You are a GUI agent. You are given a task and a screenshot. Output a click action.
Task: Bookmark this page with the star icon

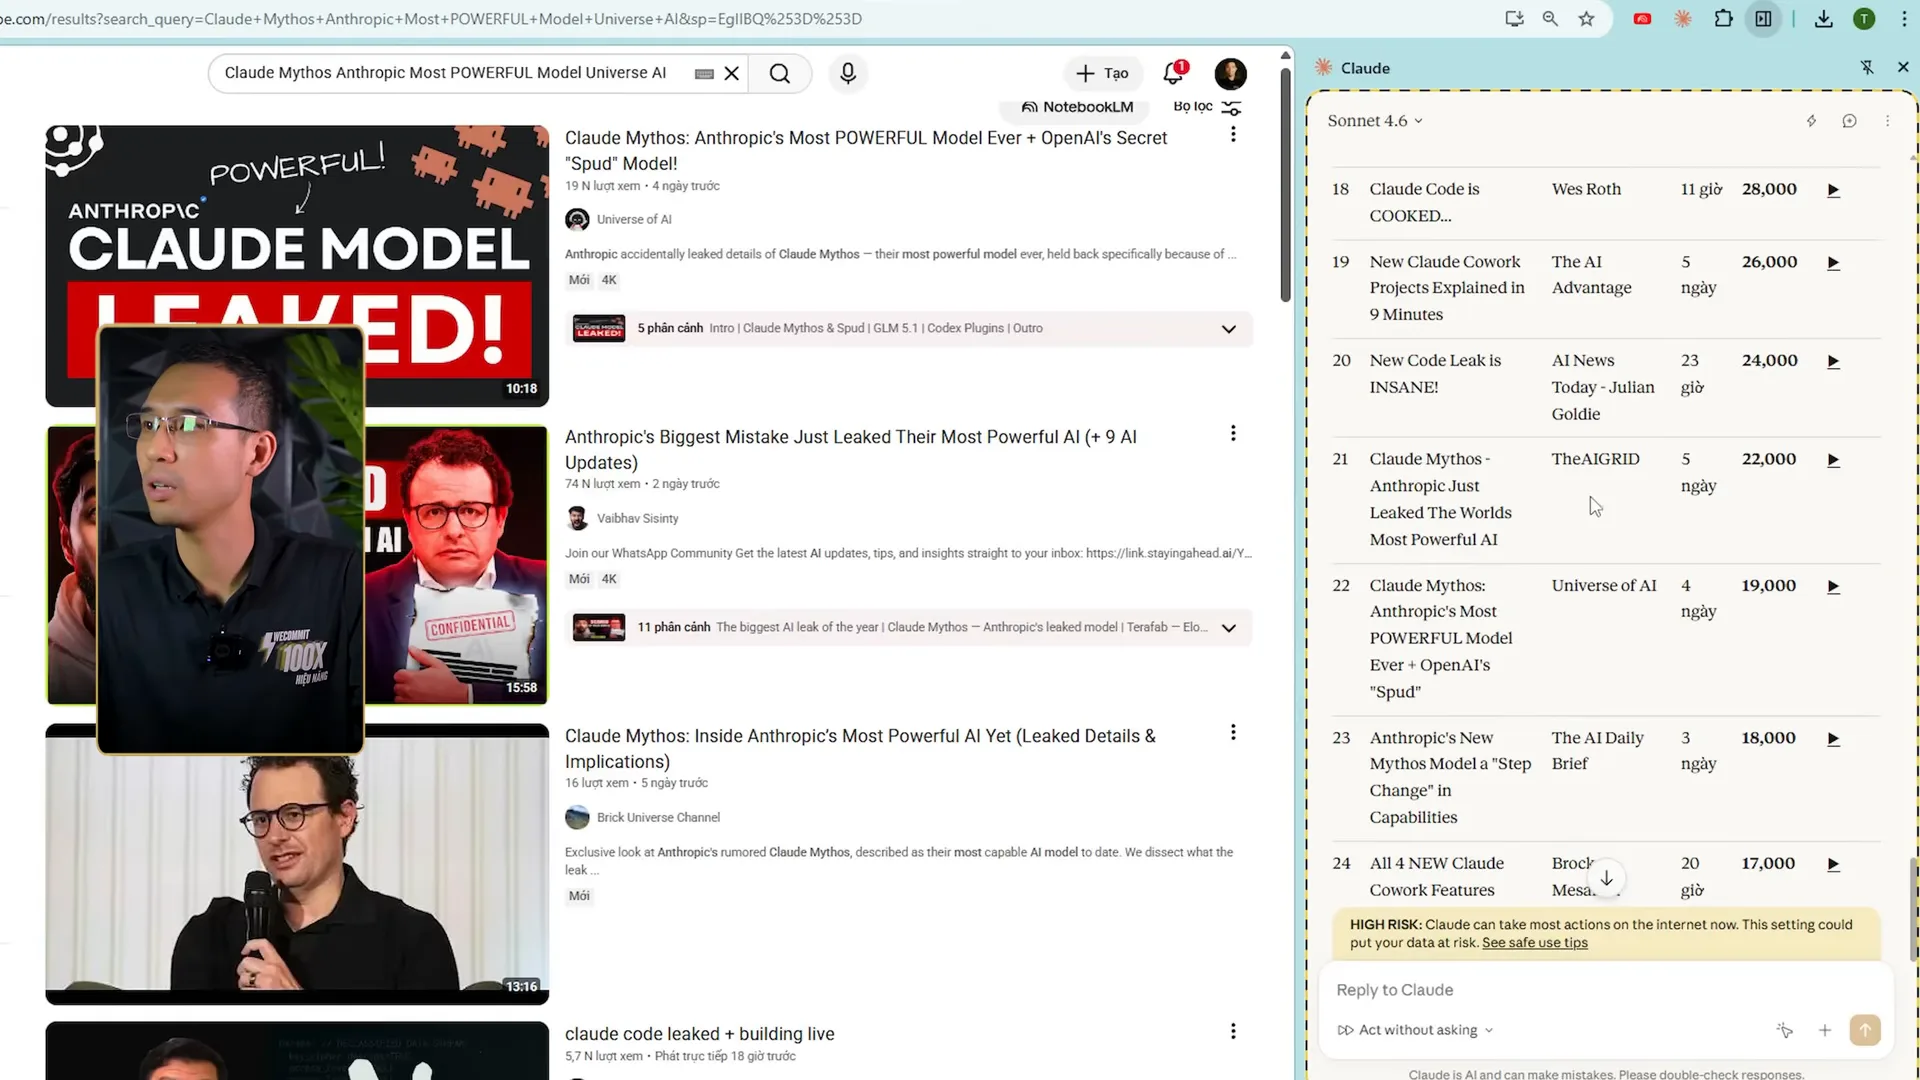click(1587, 19)
